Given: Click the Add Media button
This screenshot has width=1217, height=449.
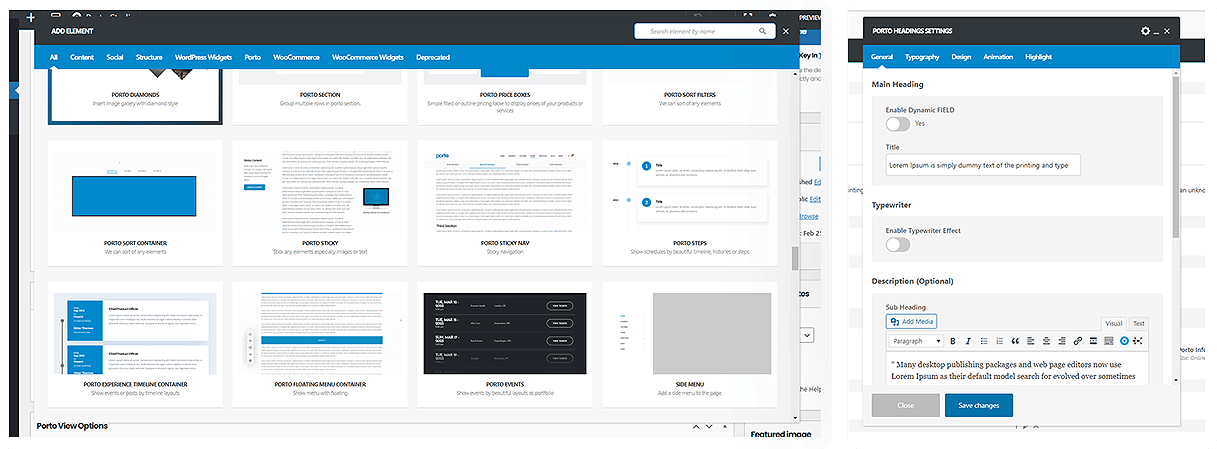Looking at the screenshot, I should click(x=911, y=321).
